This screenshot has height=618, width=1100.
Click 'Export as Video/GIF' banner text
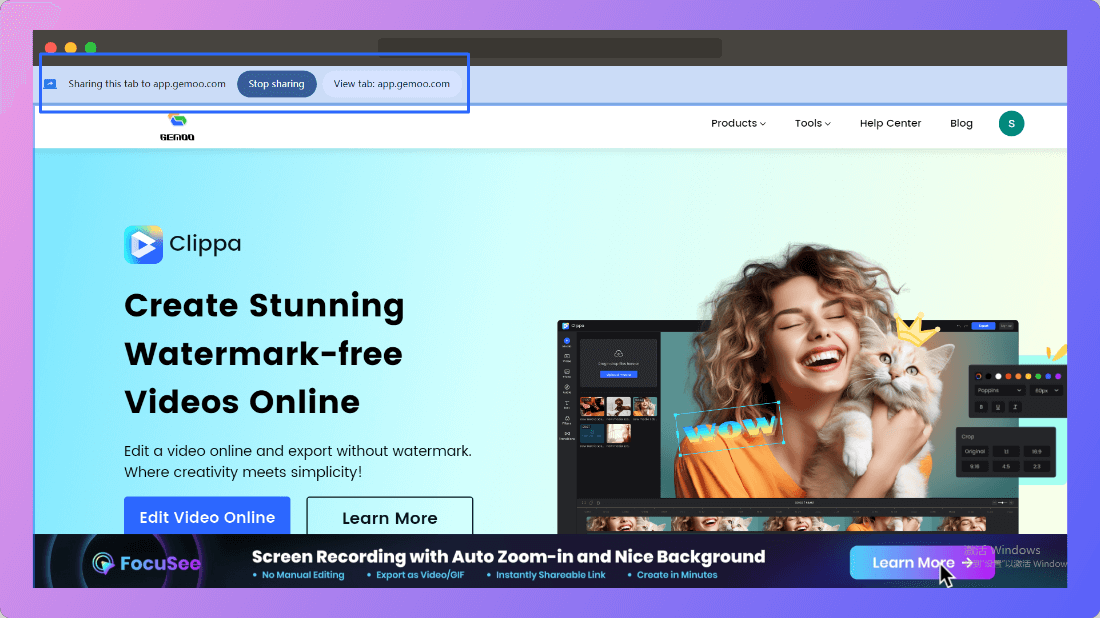(x=420, y=575)
